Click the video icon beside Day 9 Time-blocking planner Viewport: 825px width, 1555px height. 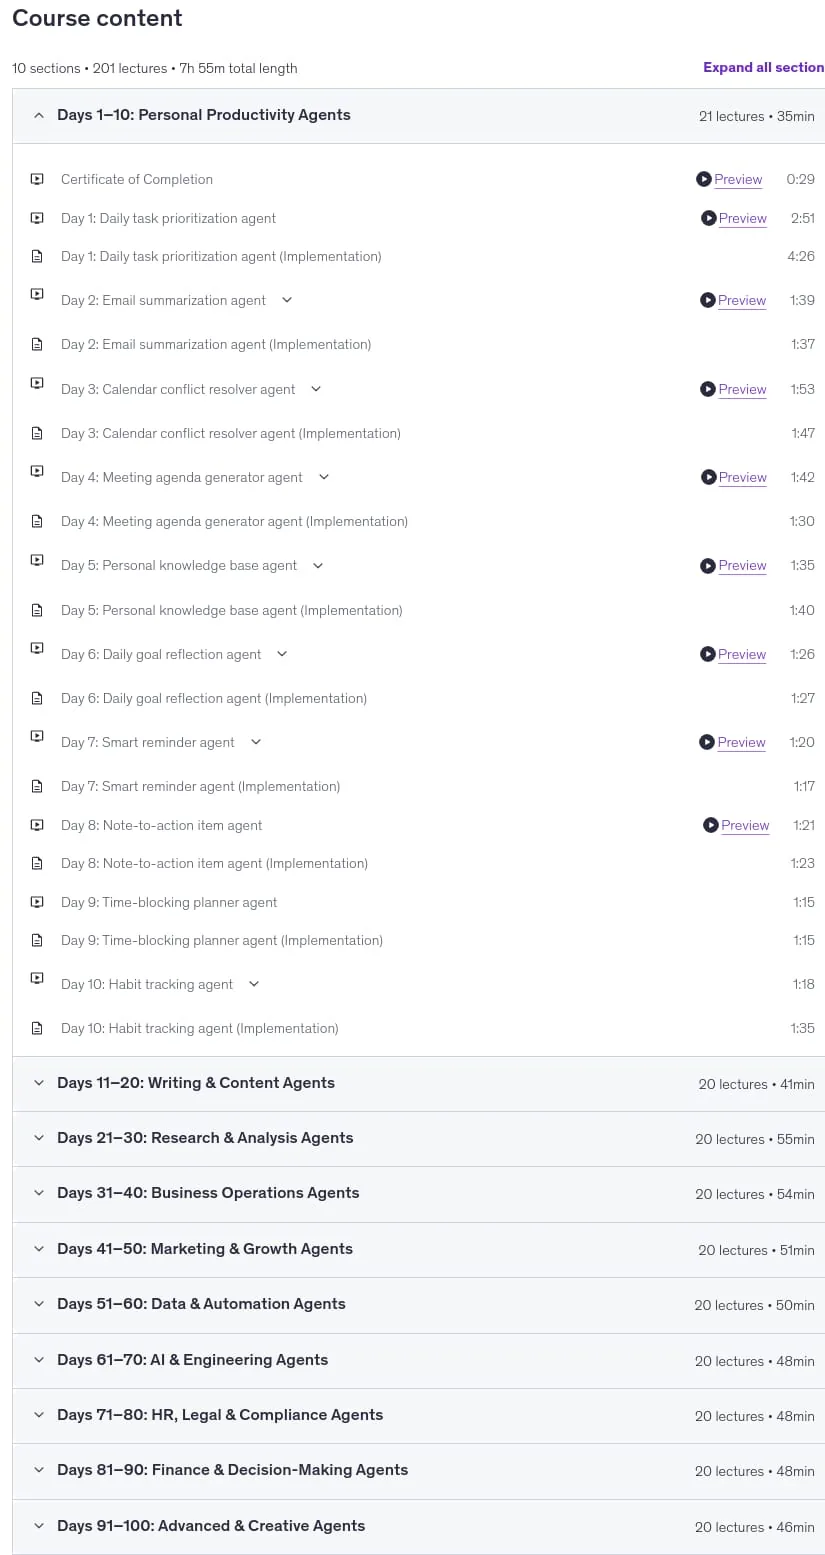pyautogui.click(x=37, y=902)
